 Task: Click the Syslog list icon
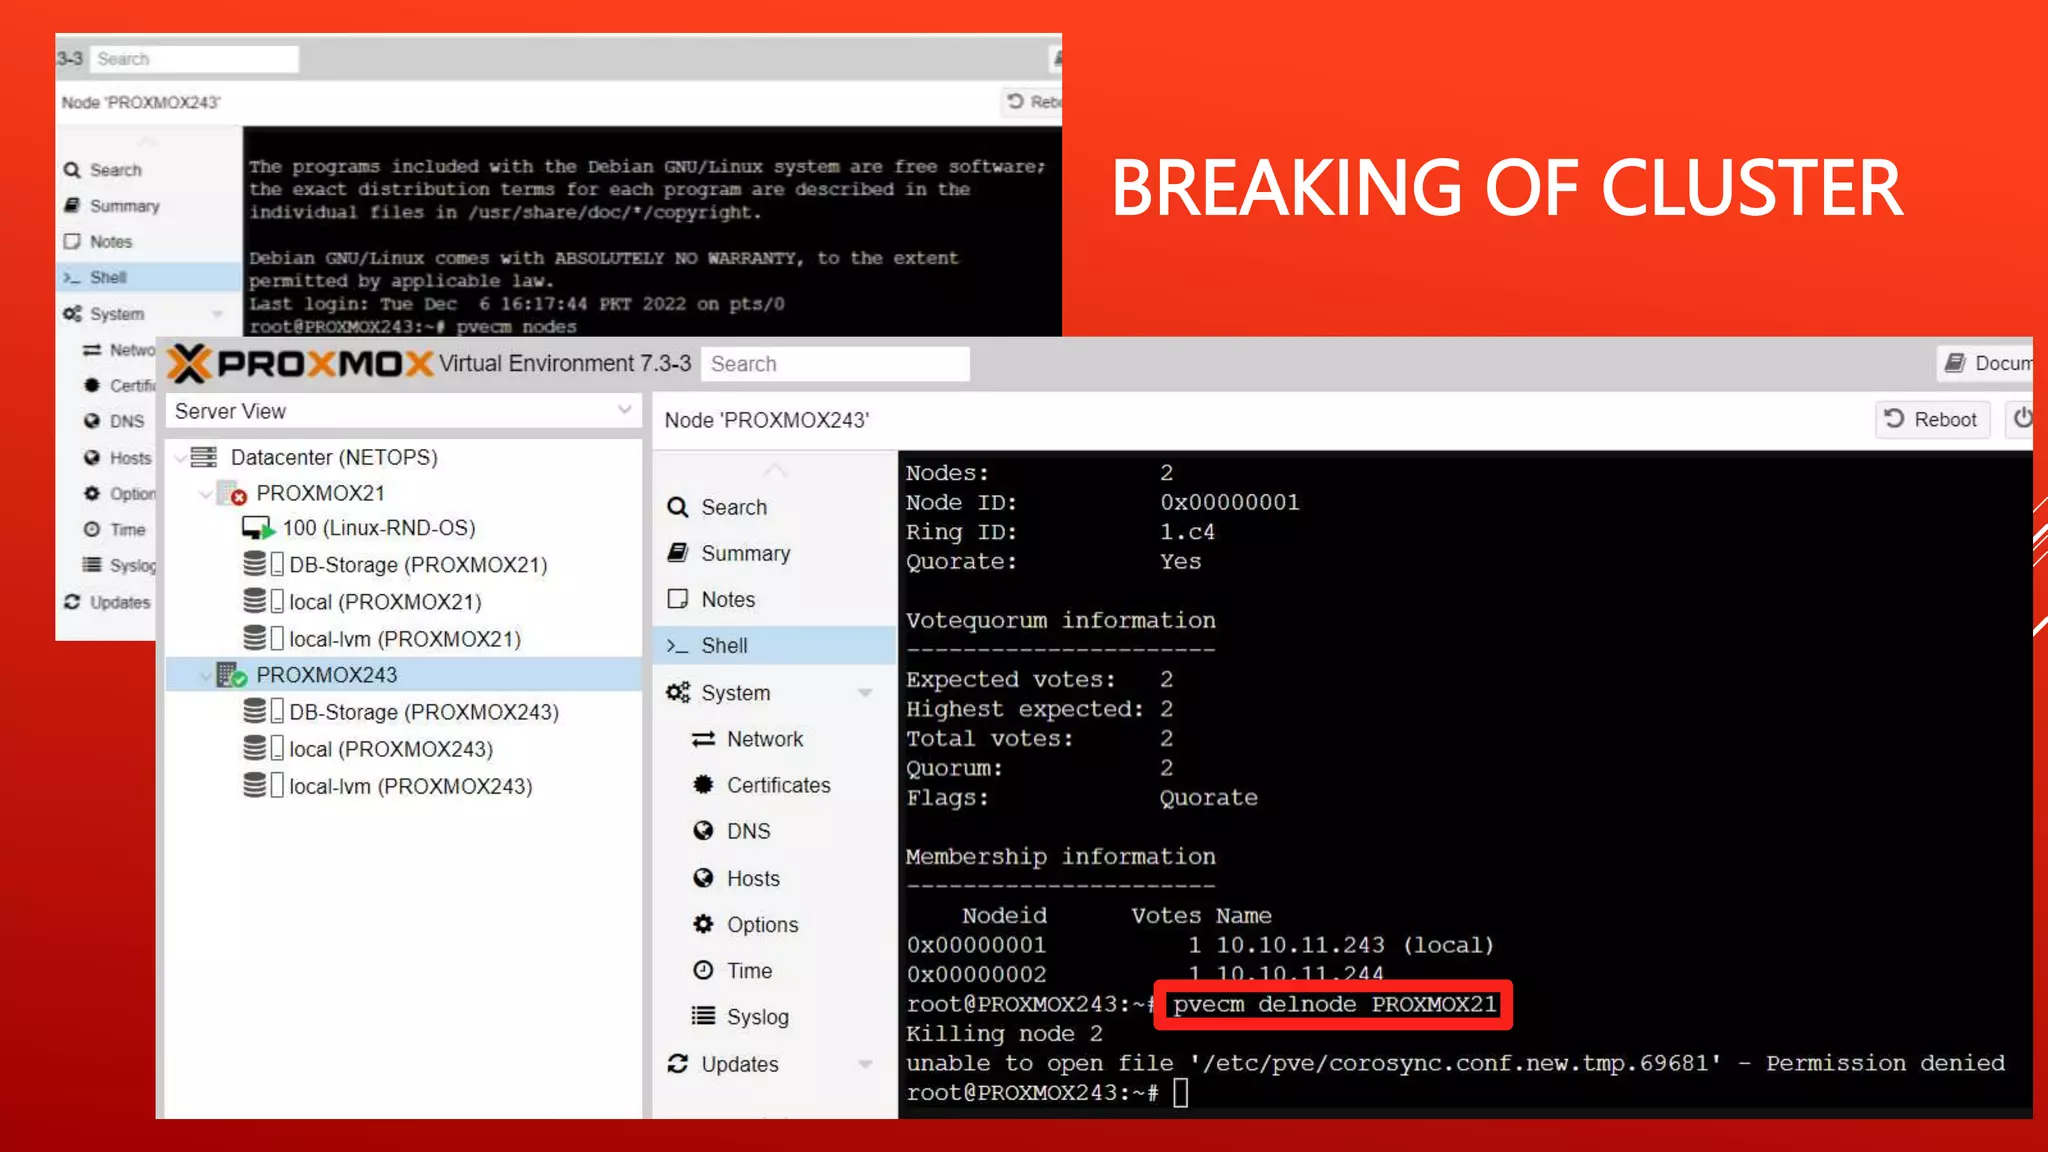pos(704,1016)
